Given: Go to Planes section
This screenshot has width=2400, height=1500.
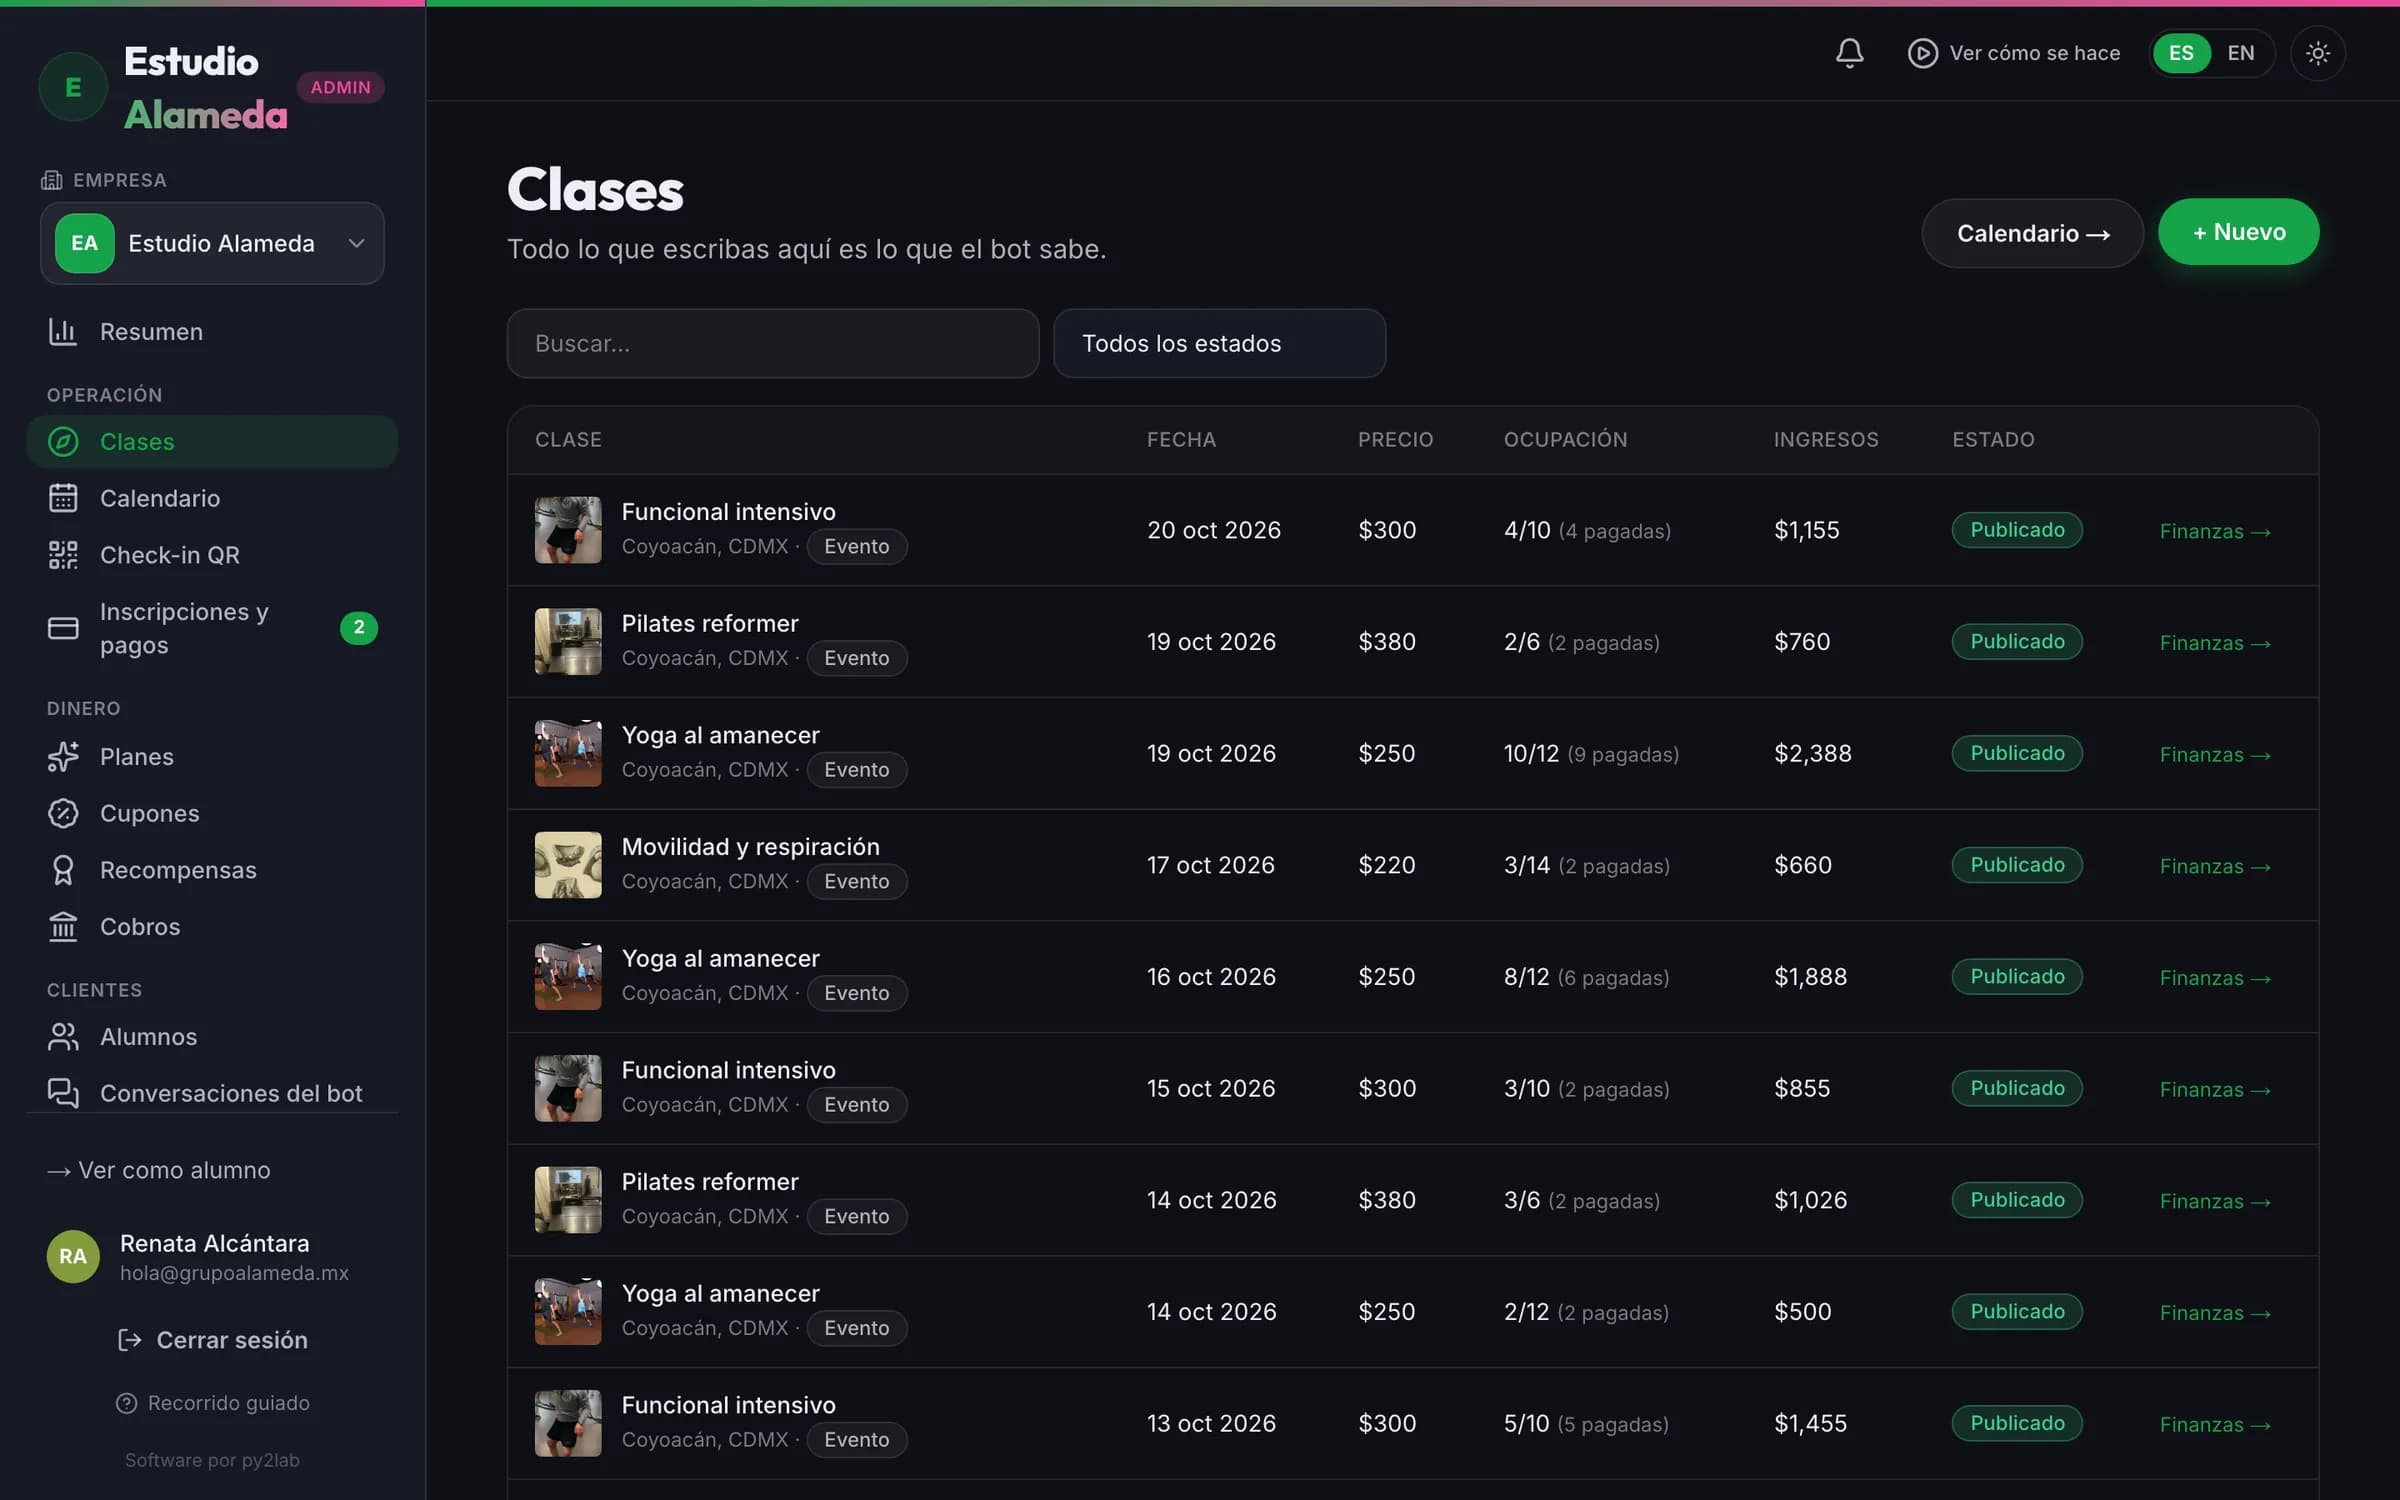Looking at the screenshot, I should coord(212,757).
